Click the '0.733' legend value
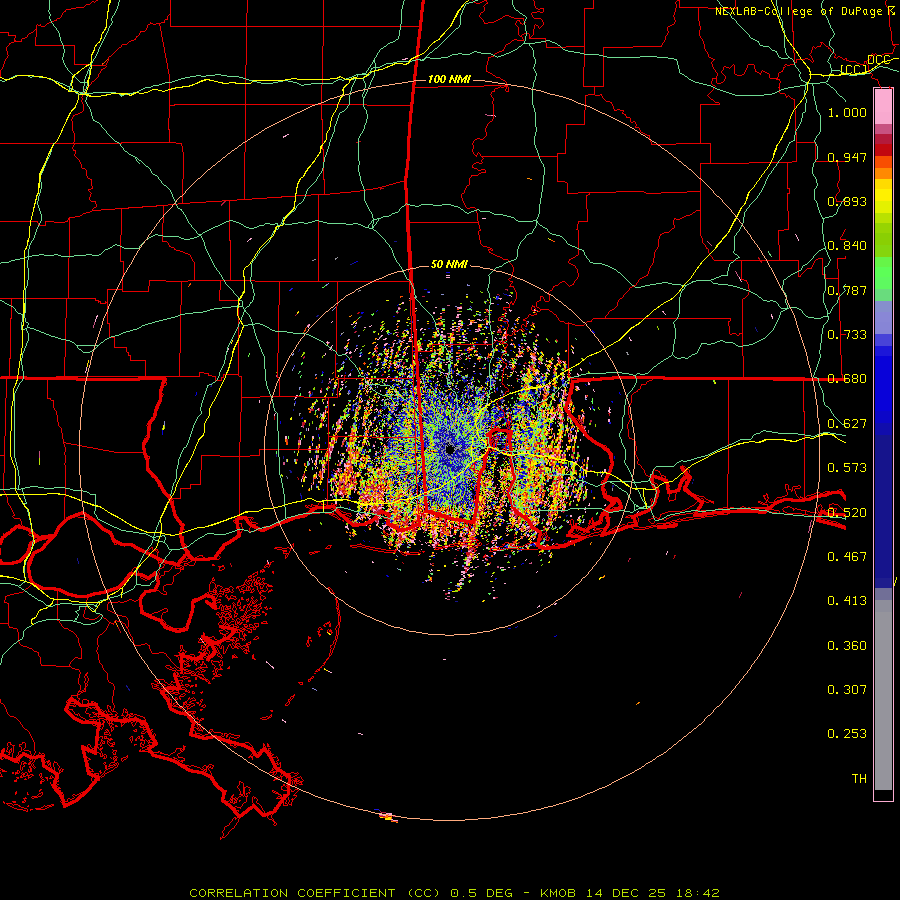900x900 pixels. click(x=847, y=335)
